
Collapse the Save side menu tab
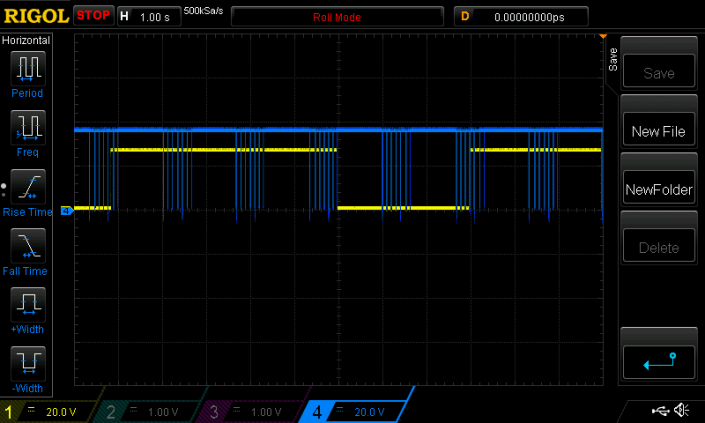612,60
